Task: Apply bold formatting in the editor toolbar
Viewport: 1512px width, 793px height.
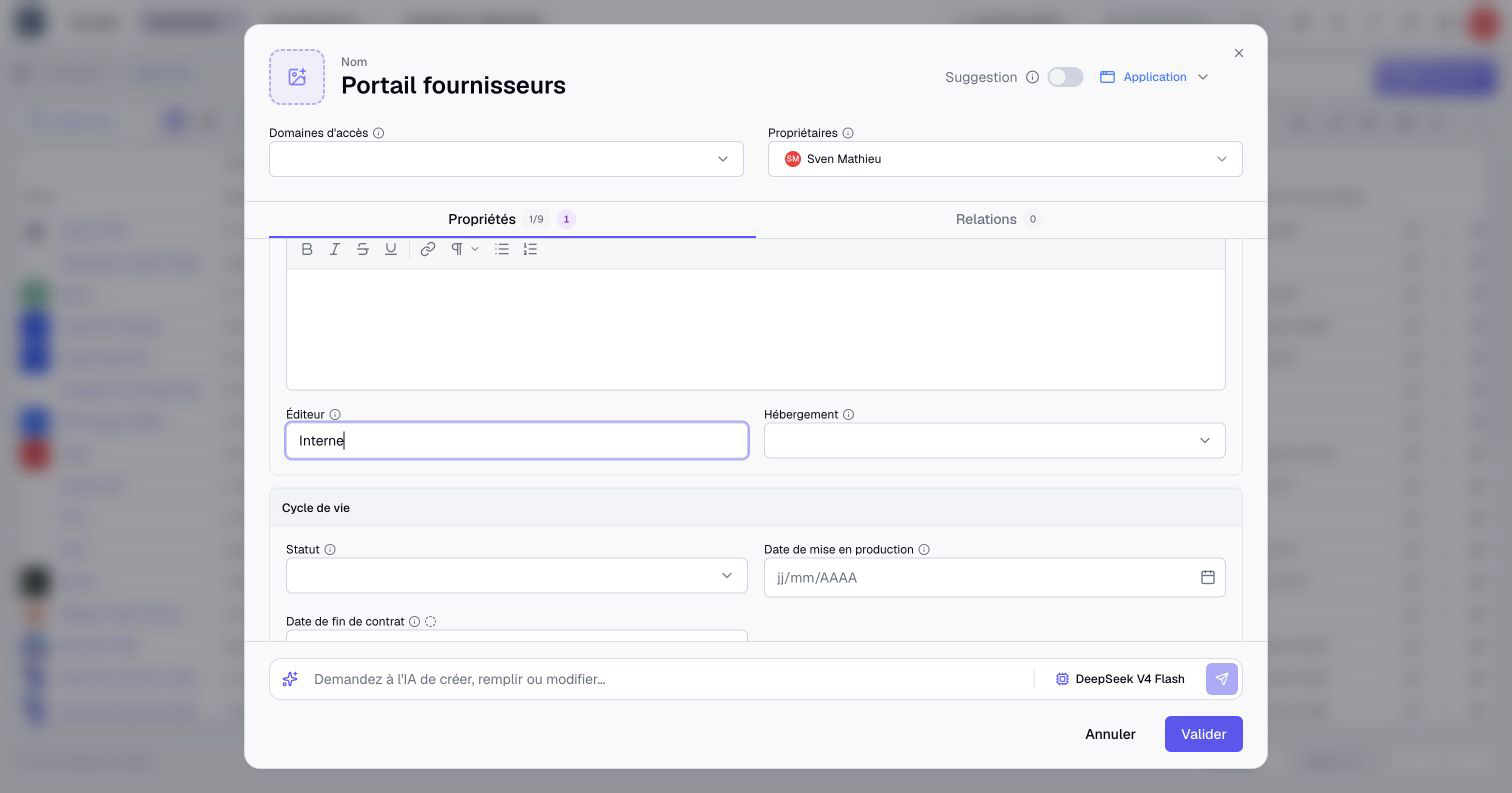Action: tap(307, 249)
